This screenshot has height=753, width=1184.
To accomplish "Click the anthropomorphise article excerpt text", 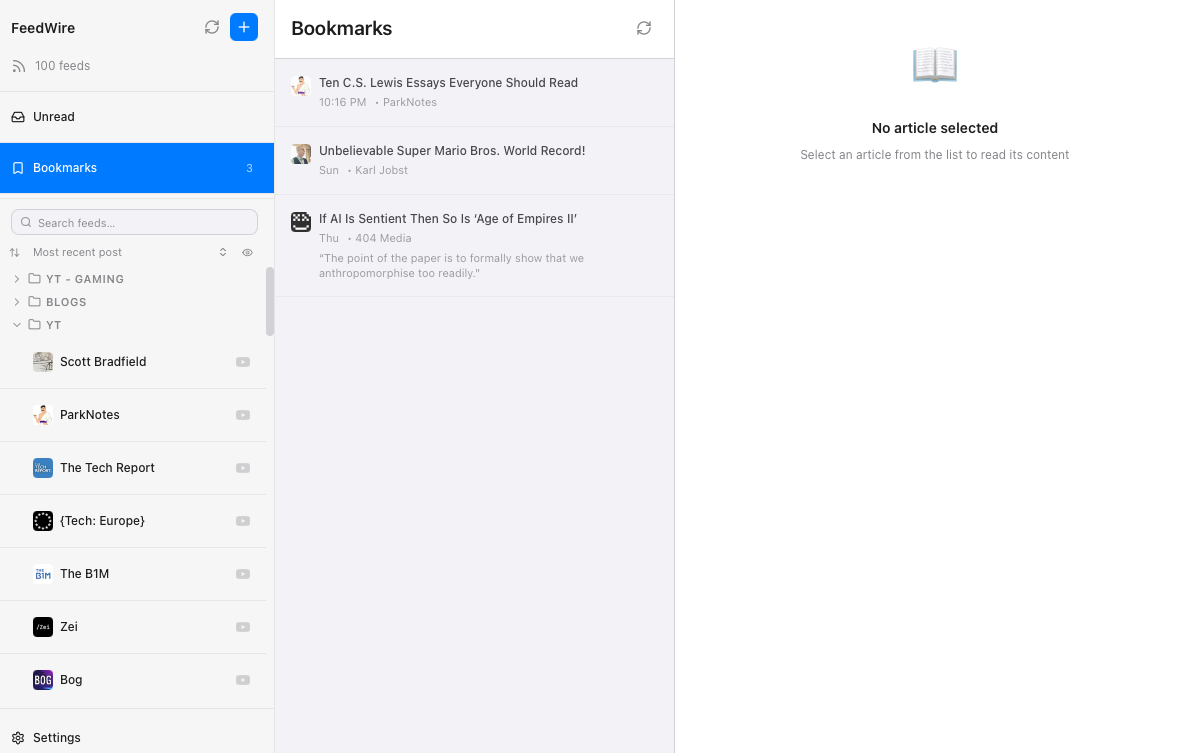I will 452,266.
